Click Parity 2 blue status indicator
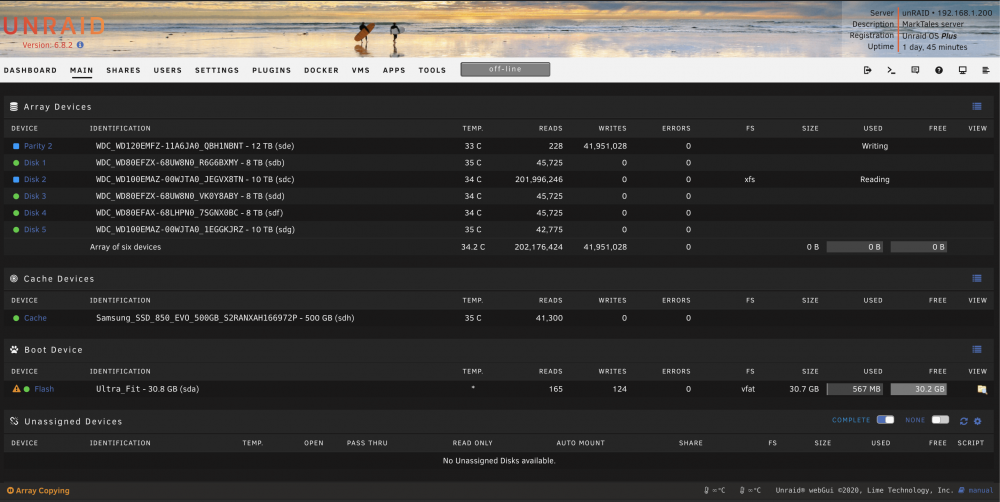Image resolution: width=1000 pixels, height=502 pixels. coord(16,146)
